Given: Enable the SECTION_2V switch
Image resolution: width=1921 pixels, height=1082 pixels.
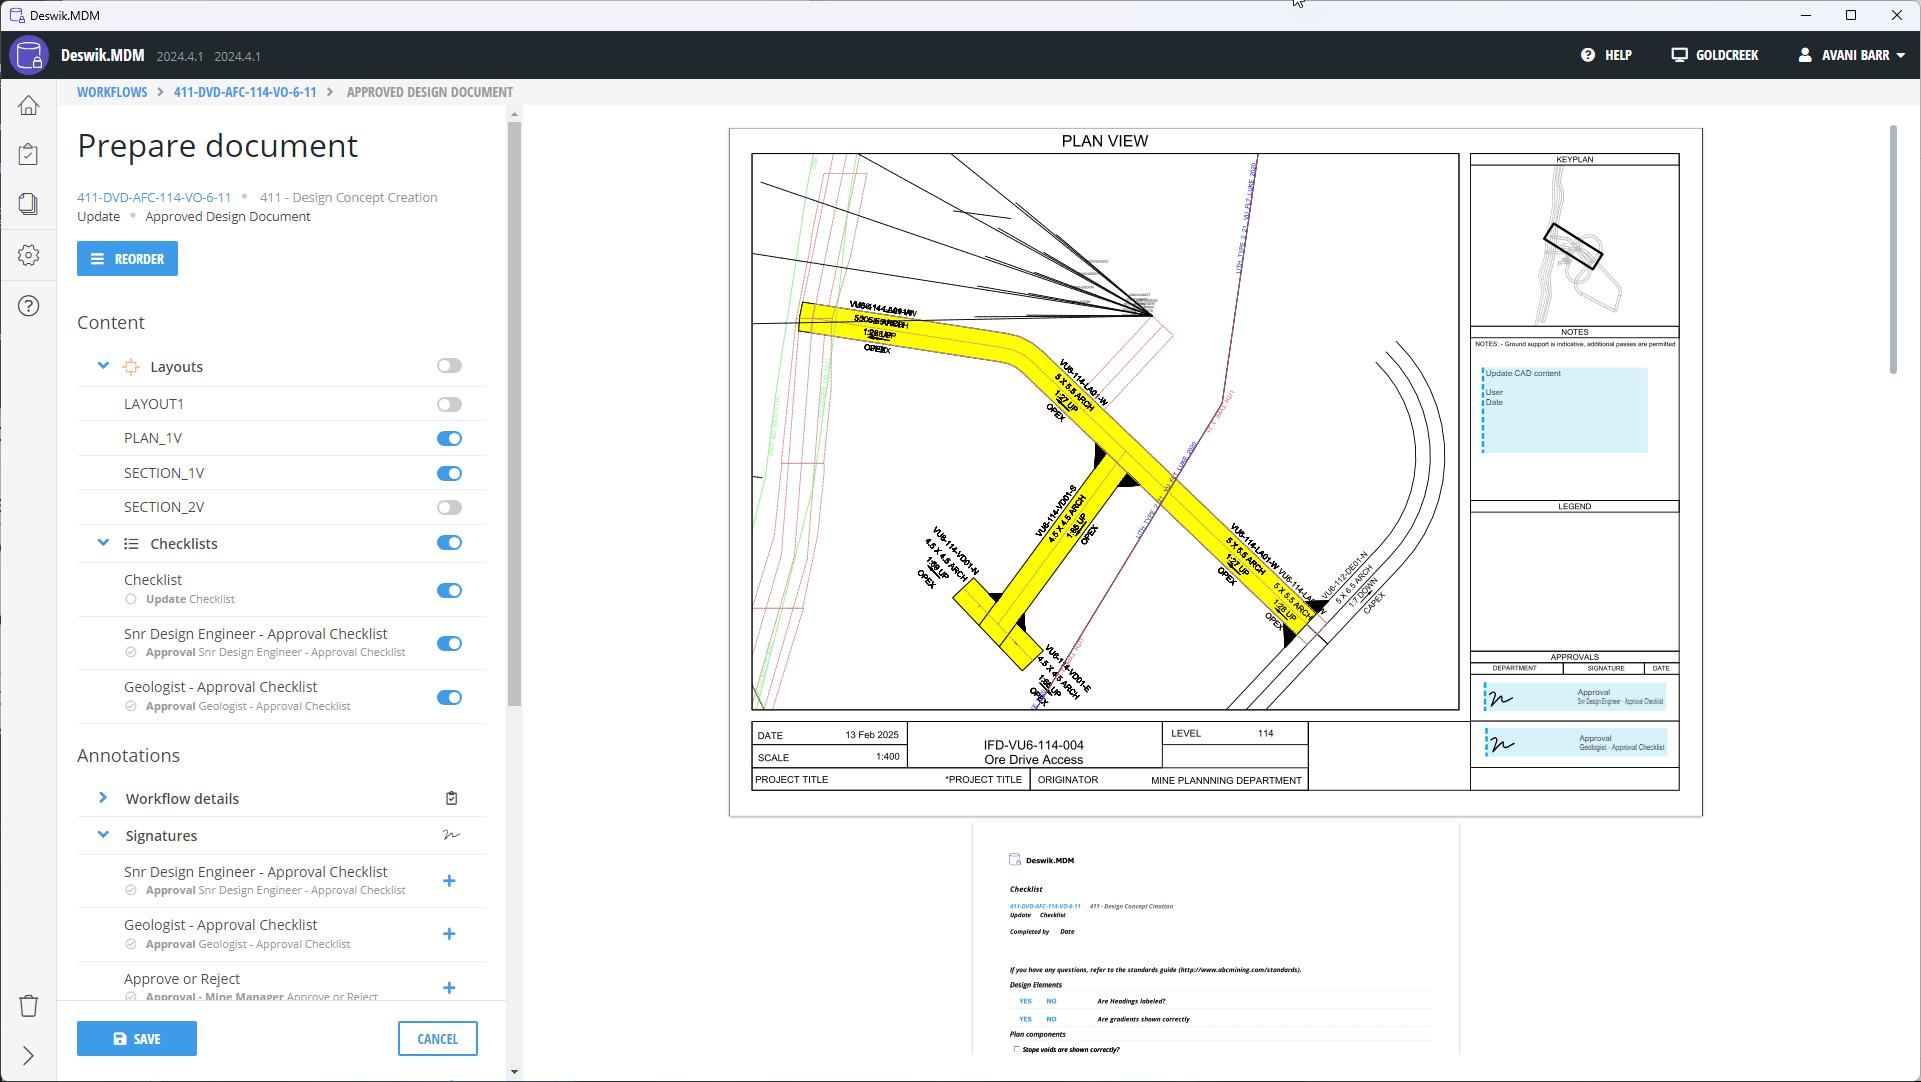Looking at the screenshot, I should click(449, 508).
